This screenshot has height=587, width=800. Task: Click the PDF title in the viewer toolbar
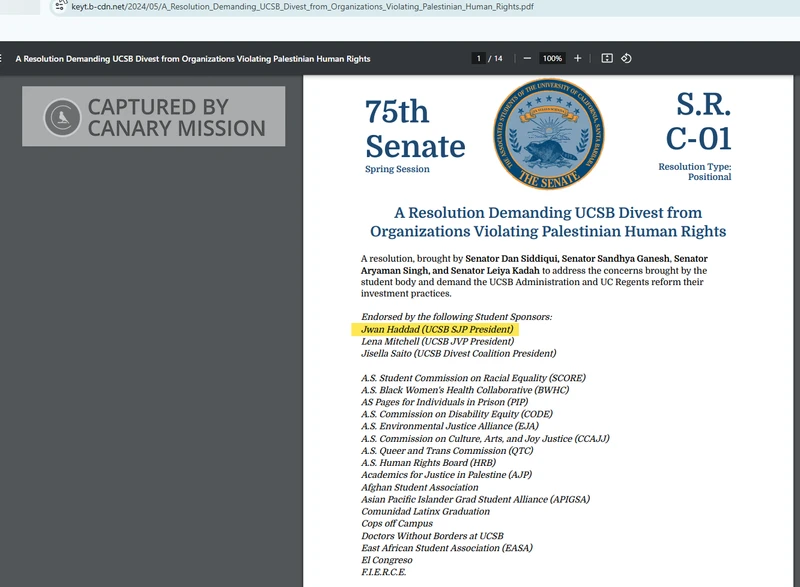[193, 59]
